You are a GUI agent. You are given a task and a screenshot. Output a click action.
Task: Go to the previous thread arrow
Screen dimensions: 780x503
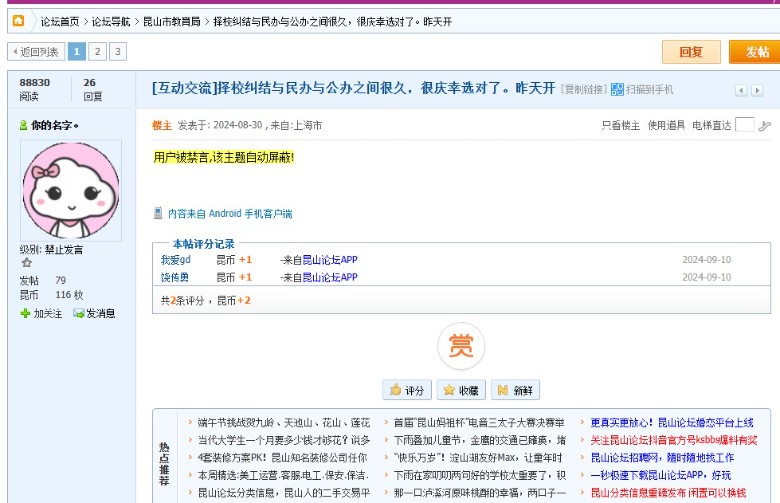pos(741,90)
